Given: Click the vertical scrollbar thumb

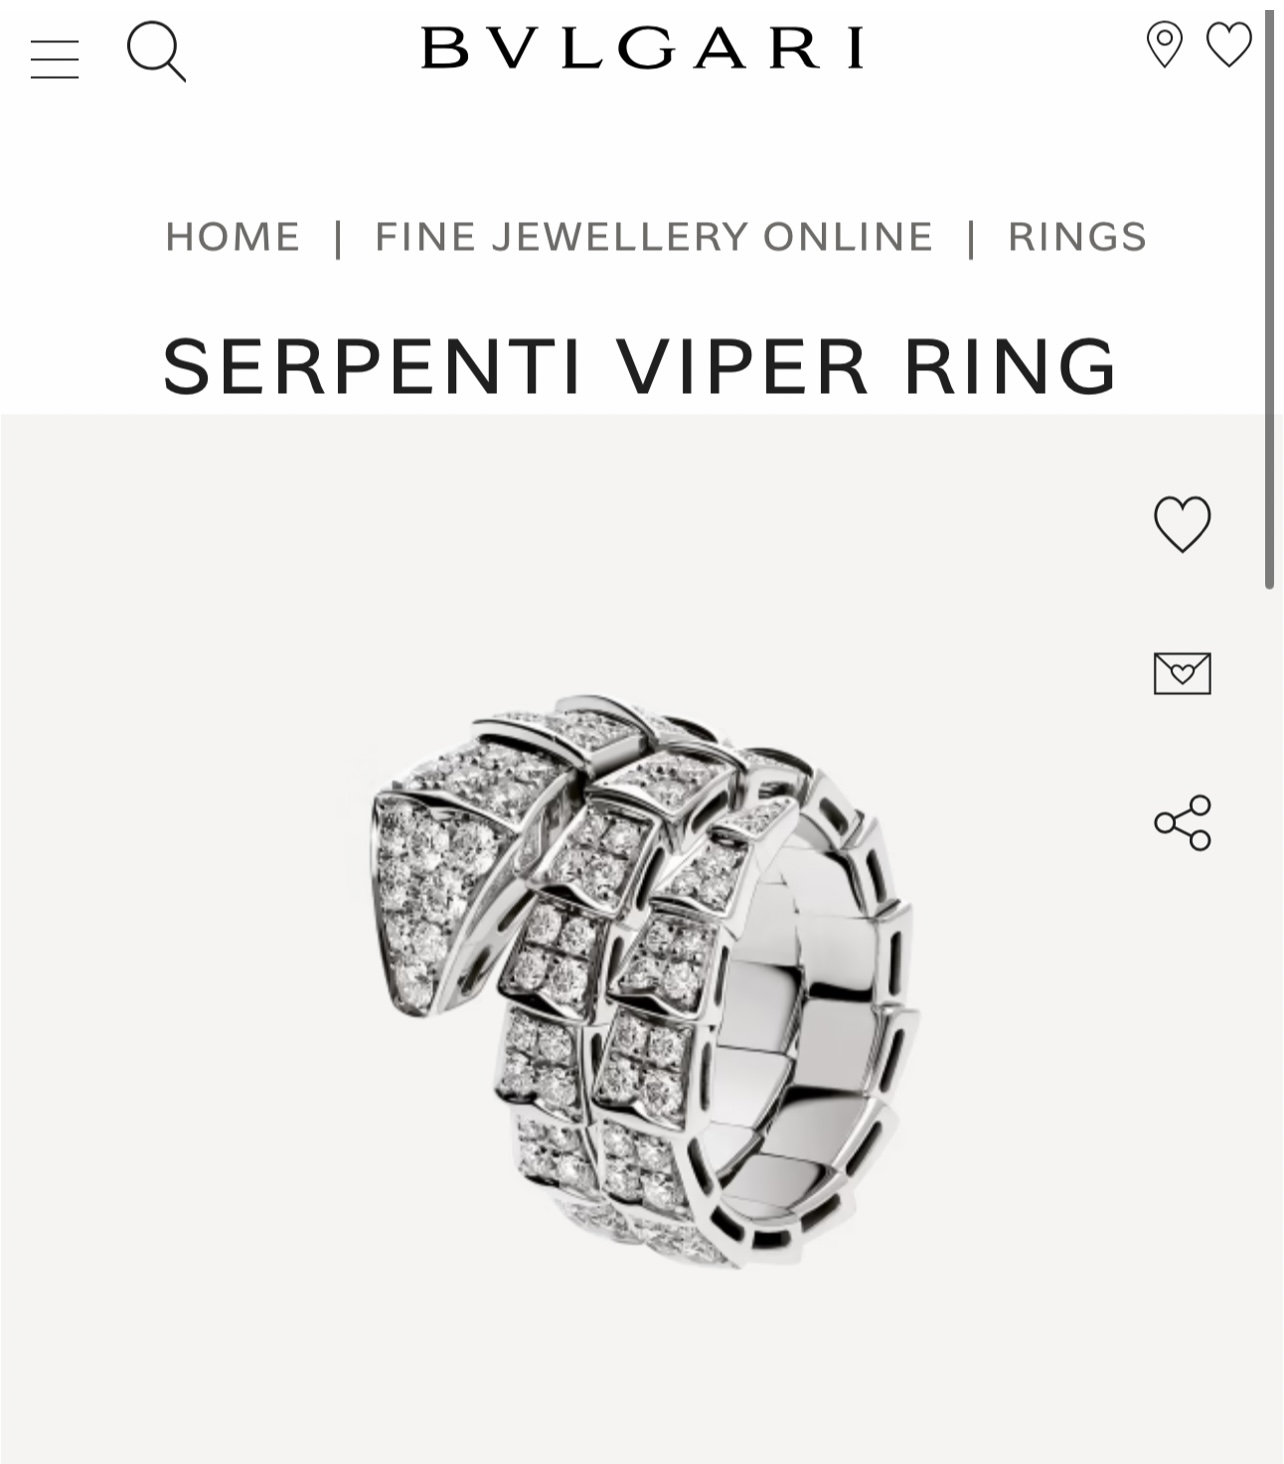Looking at the screenshot, I should point(1271,295).
